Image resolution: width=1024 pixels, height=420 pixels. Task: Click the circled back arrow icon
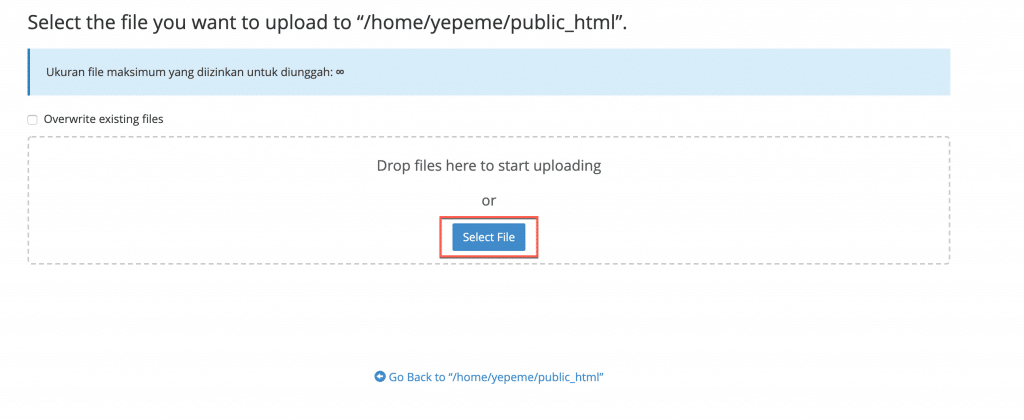pyautogui.click(x=380, y=377)
